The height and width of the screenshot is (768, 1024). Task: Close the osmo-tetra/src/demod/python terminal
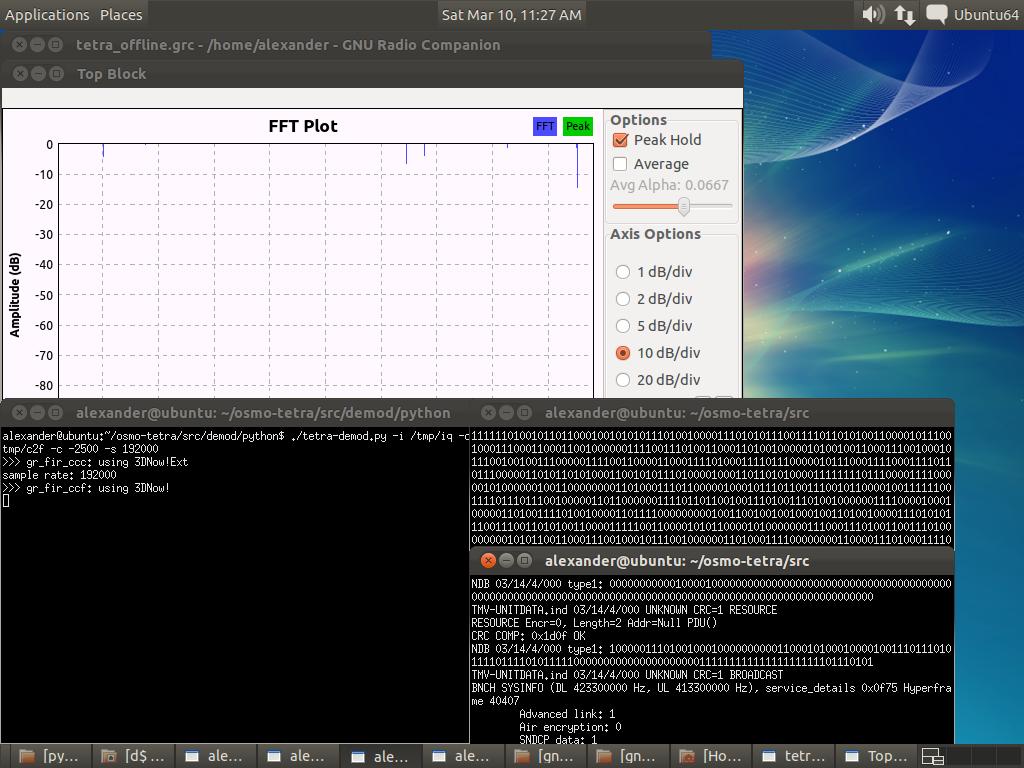[20, 413]
